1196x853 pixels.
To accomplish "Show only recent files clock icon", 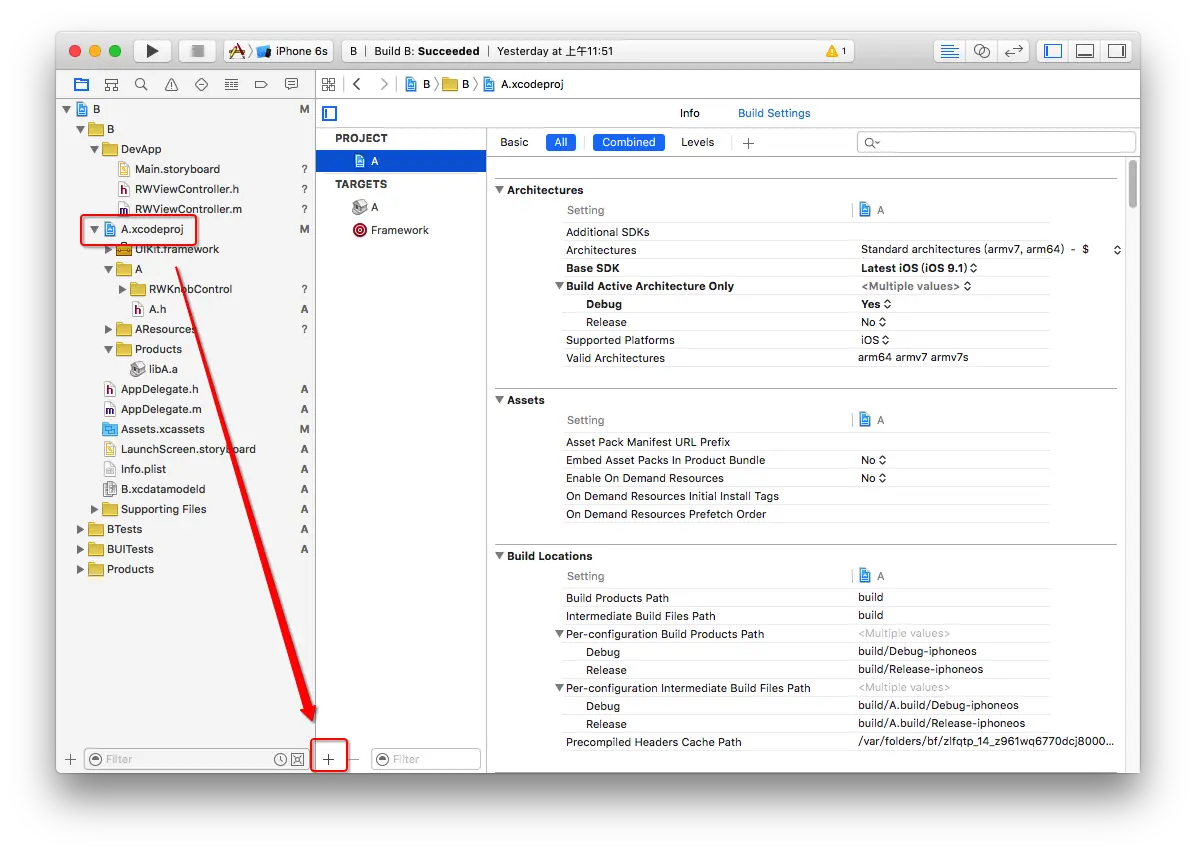I will pos(280,759).
